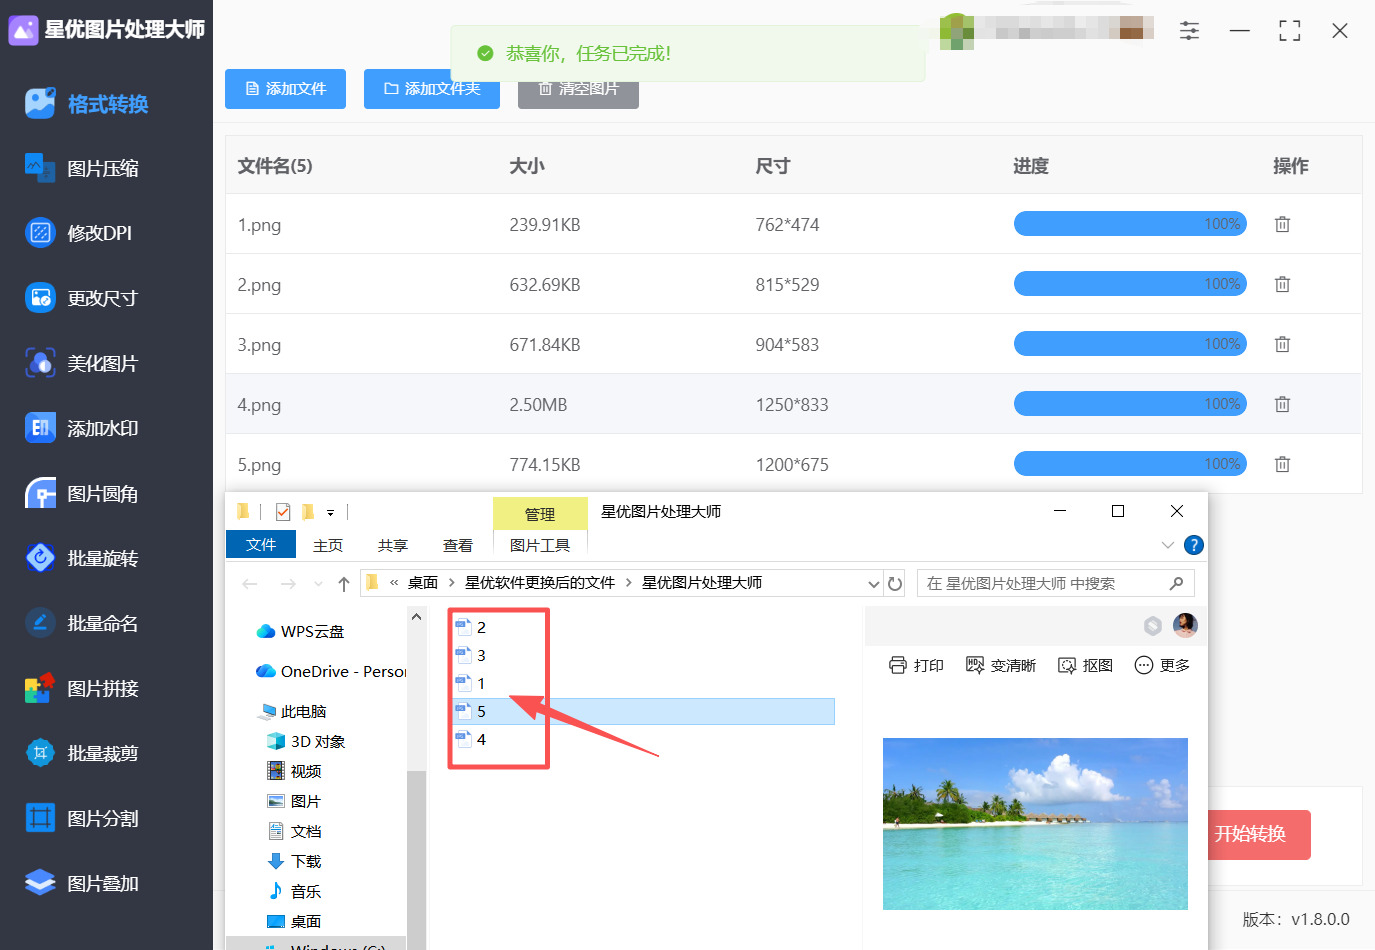Open the 批量旋转 tool

(x=83, y=558)
